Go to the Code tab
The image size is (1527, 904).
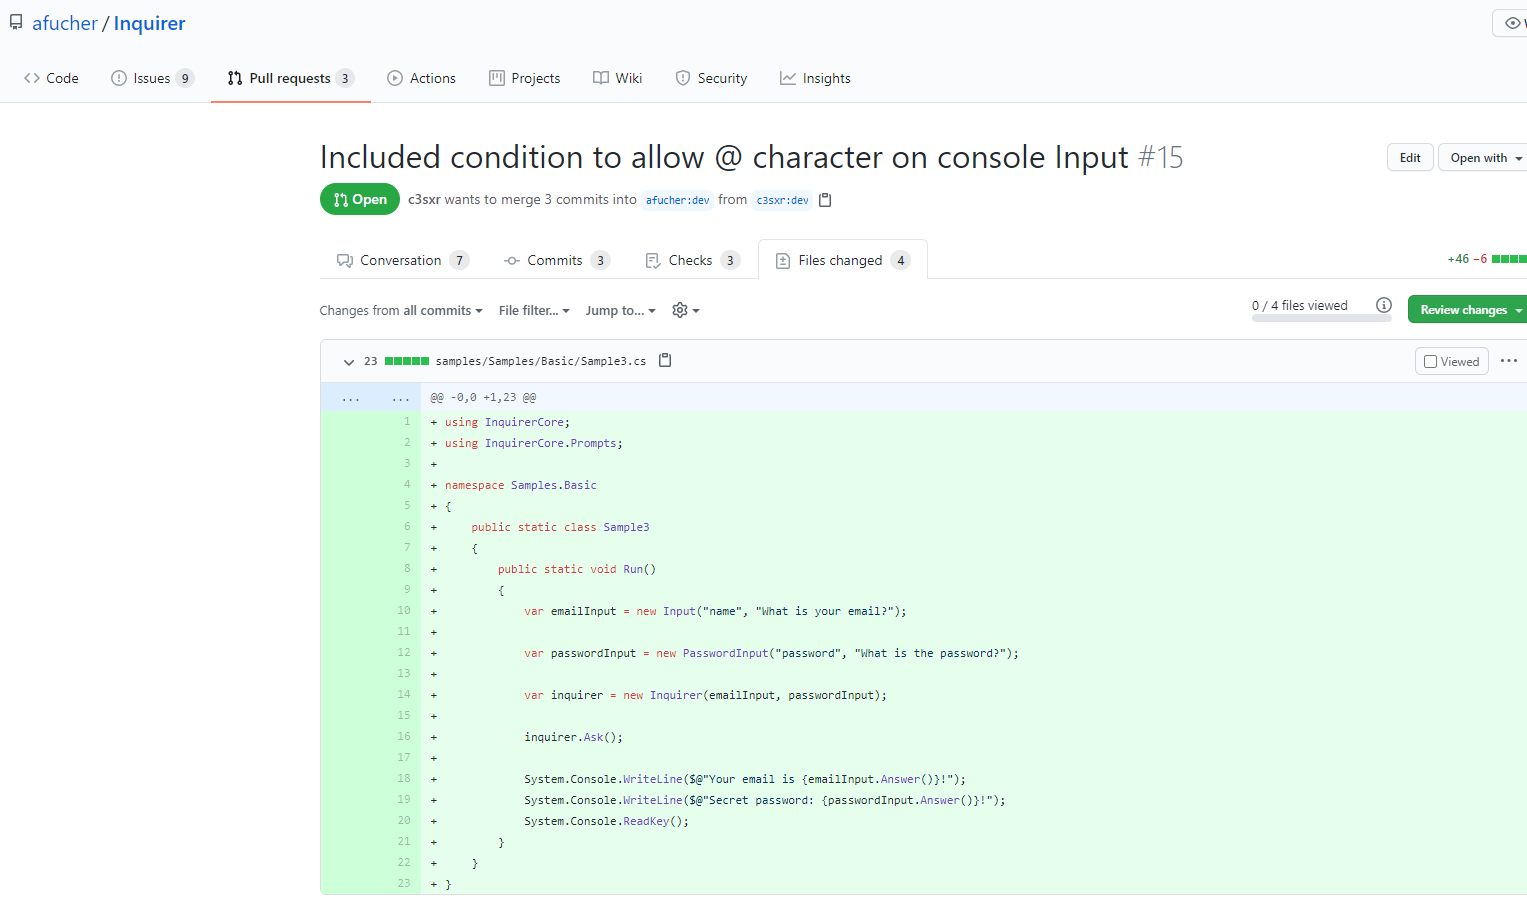click(x=51, y=78)
